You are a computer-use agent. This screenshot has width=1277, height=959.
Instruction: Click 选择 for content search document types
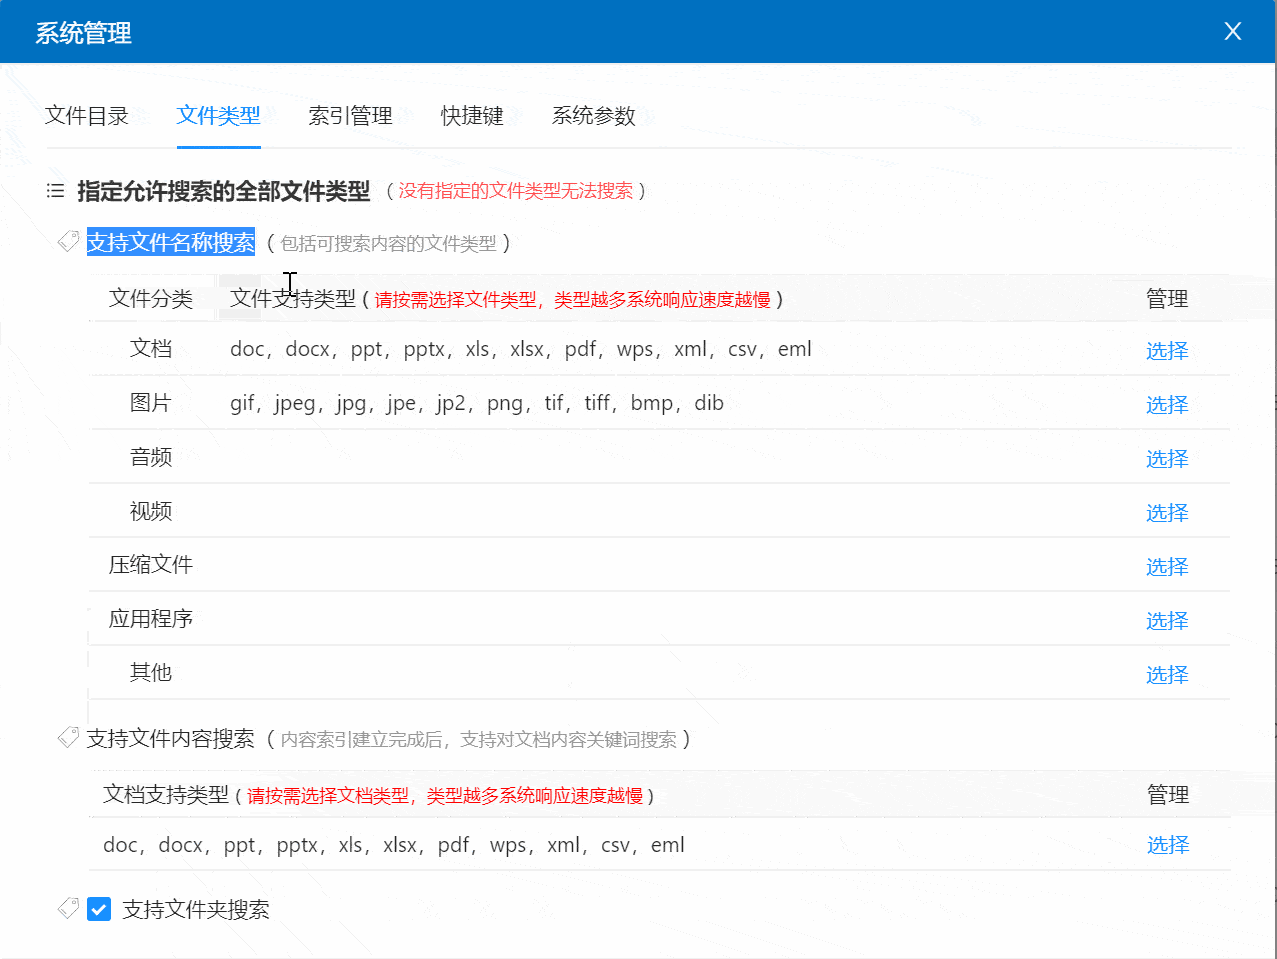click(x=1167, y=845)
